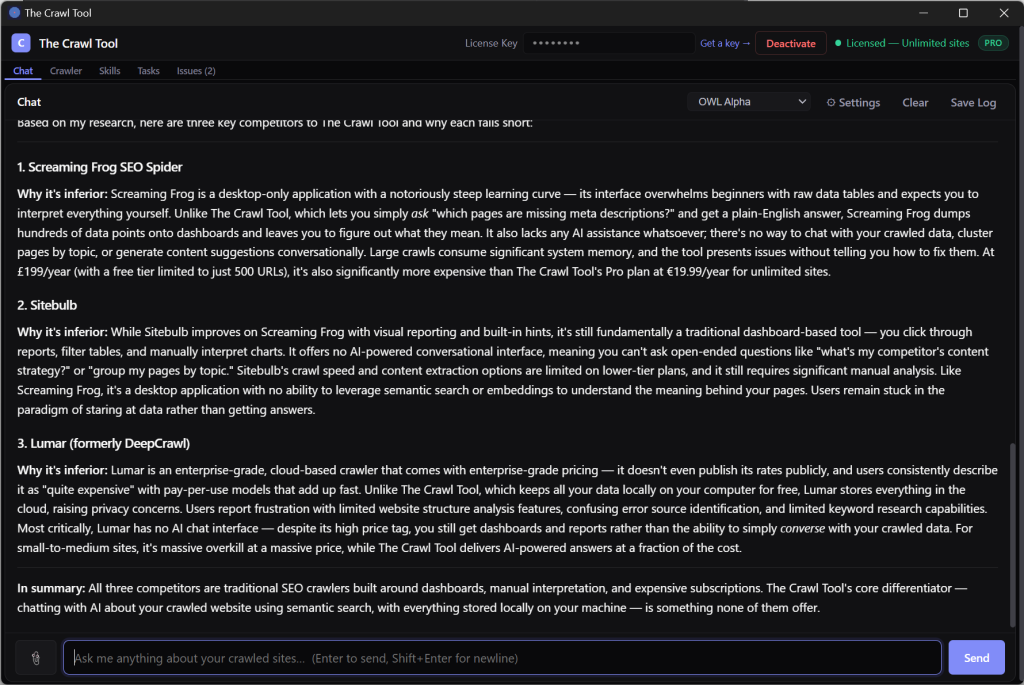Click the License Key input field
Image resolution: width=1024 pixels, height=685 pixels.
[609, 43]
